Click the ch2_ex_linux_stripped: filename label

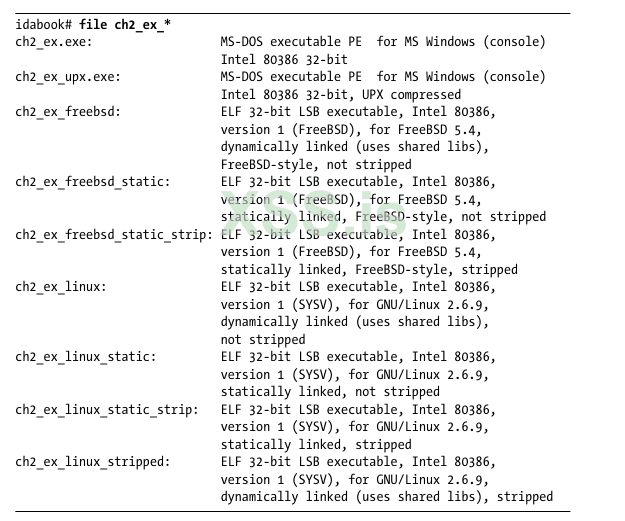coord(92,462)
